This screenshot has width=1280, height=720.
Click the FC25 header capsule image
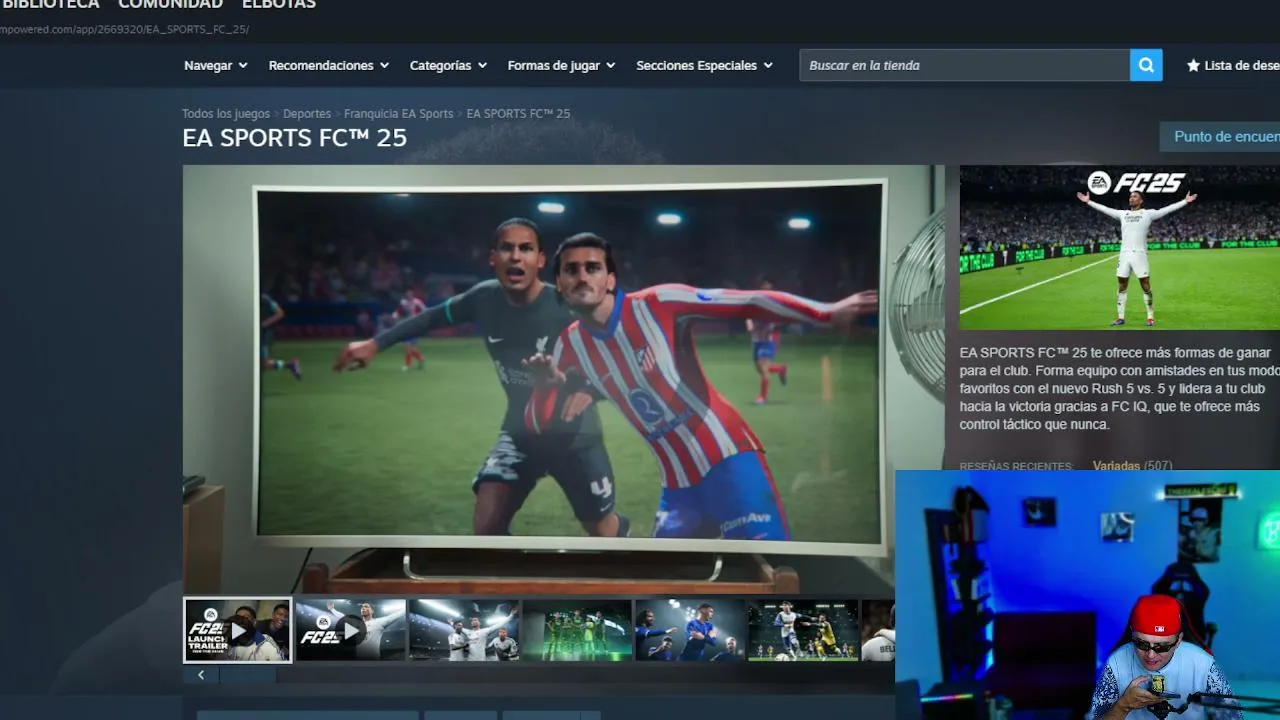pos(1120,247)
